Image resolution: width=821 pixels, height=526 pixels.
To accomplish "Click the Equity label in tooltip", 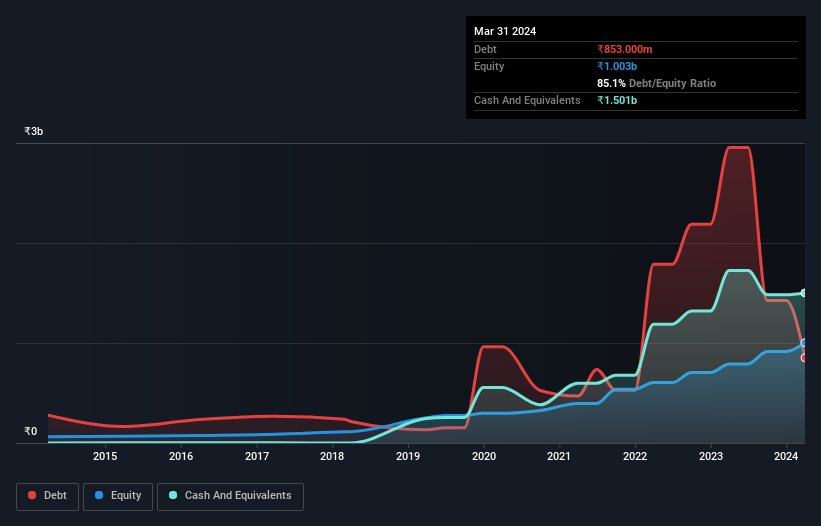I will [x=489, y=66].
